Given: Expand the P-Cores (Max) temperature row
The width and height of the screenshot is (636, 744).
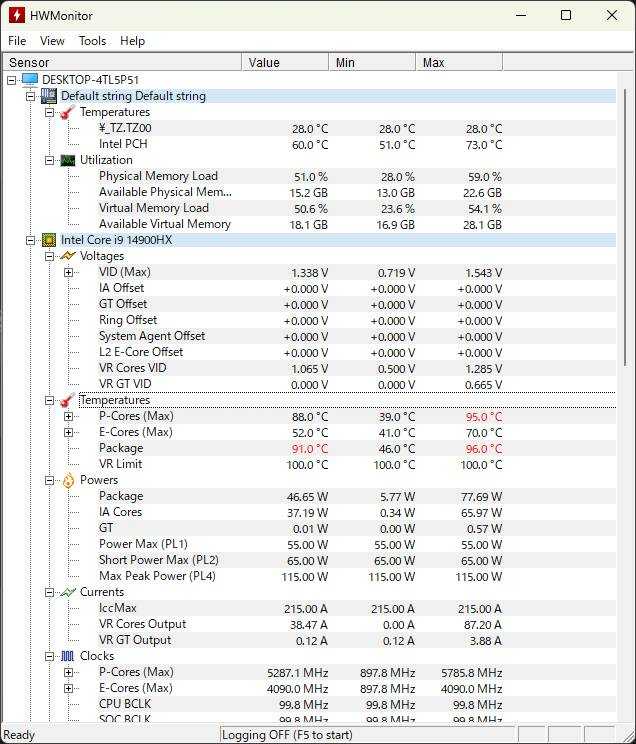Looking at the screenshot, I should [68, 416].
